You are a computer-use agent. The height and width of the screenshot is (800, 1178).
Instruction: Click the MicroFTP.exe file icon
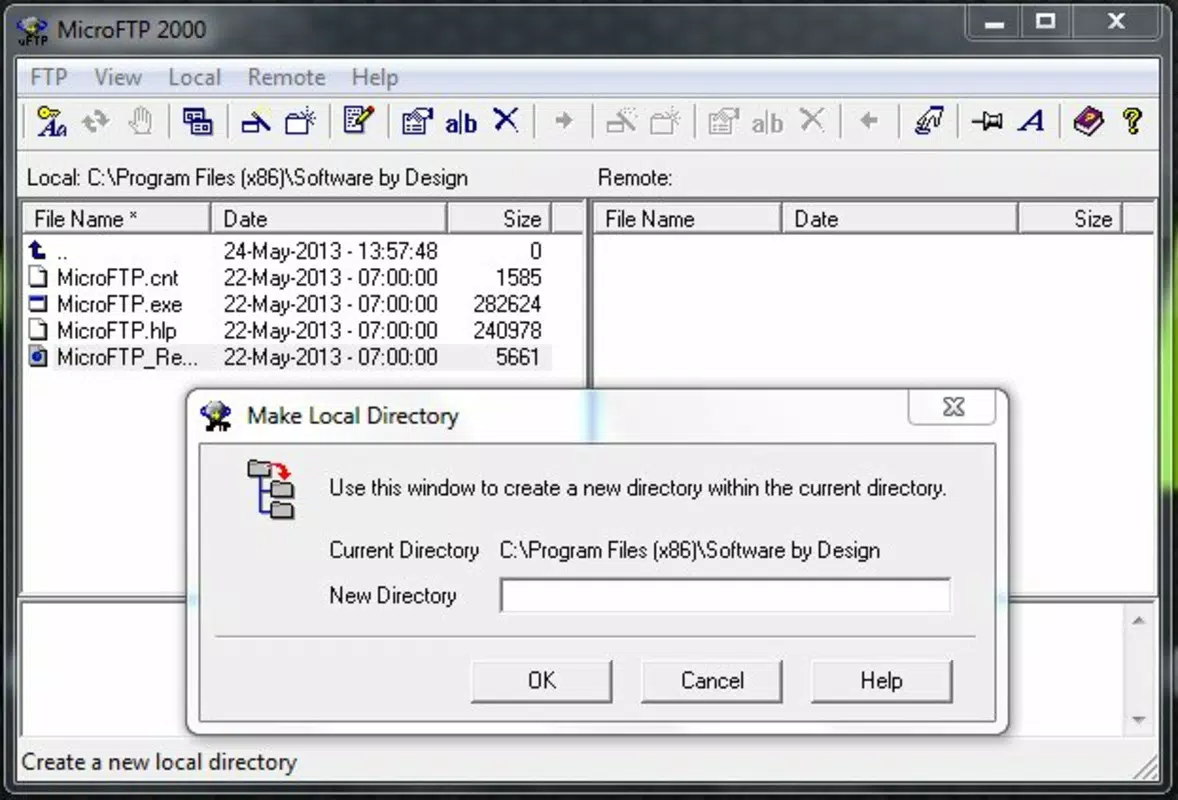[x=38, y=303]
